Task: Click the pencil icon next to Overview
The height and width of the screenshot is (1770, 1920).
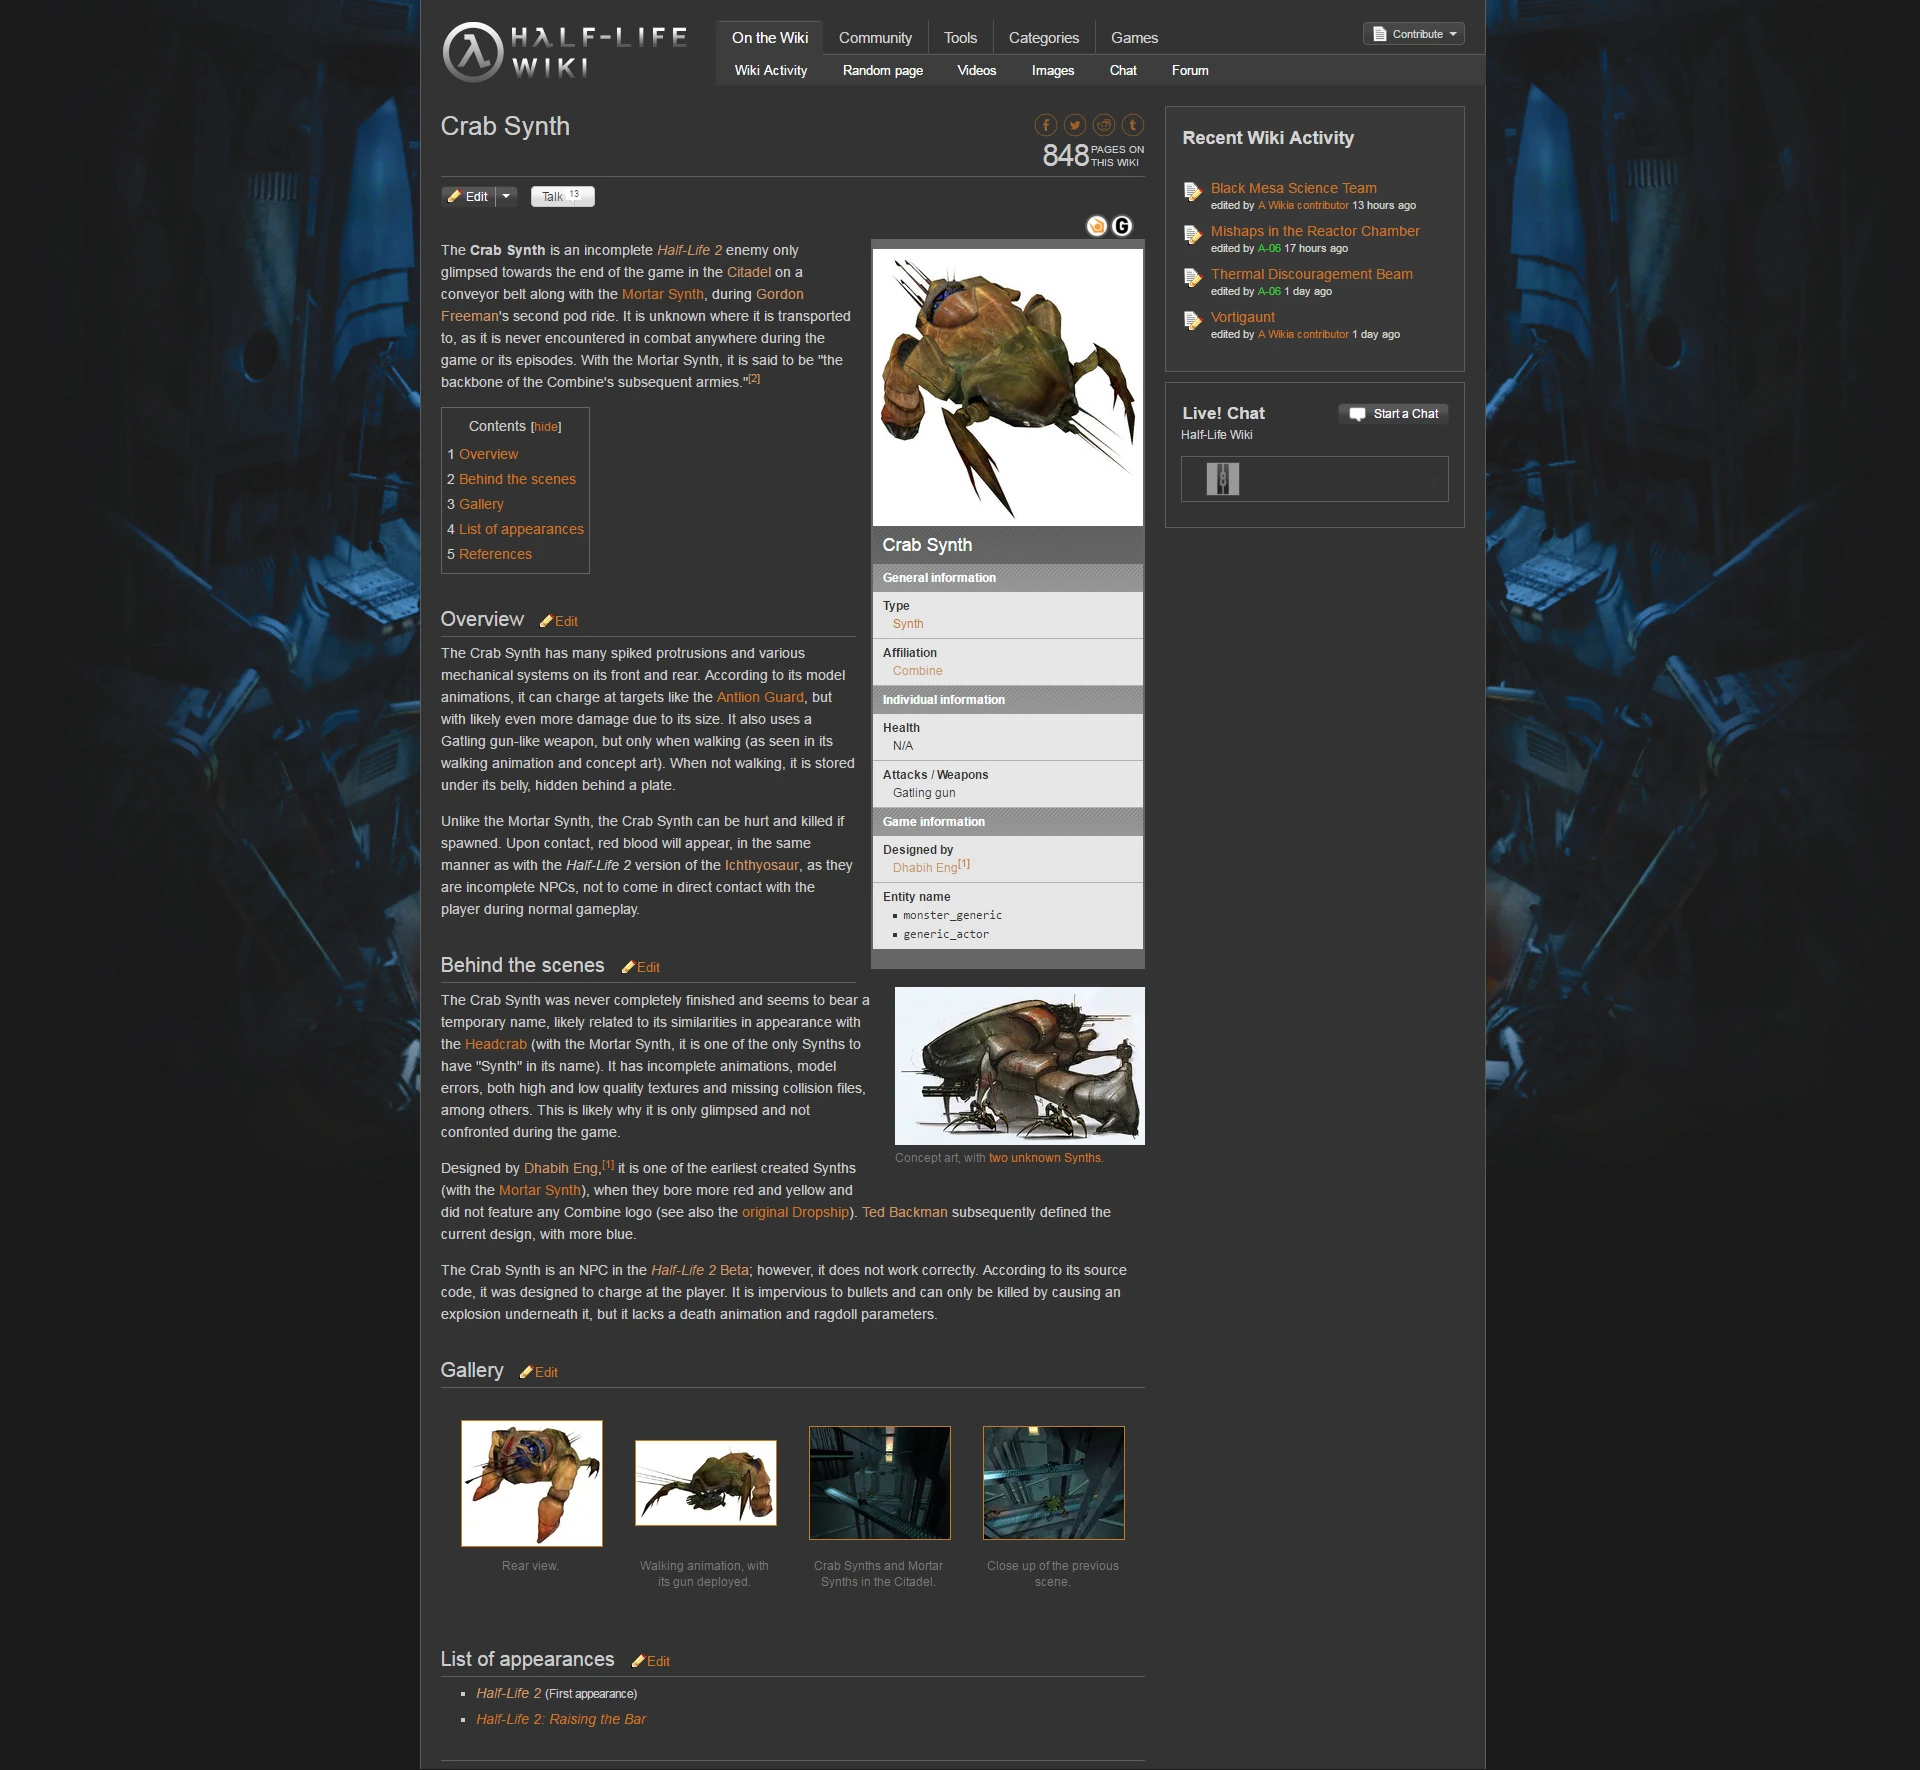Action: tap(546, 621)
